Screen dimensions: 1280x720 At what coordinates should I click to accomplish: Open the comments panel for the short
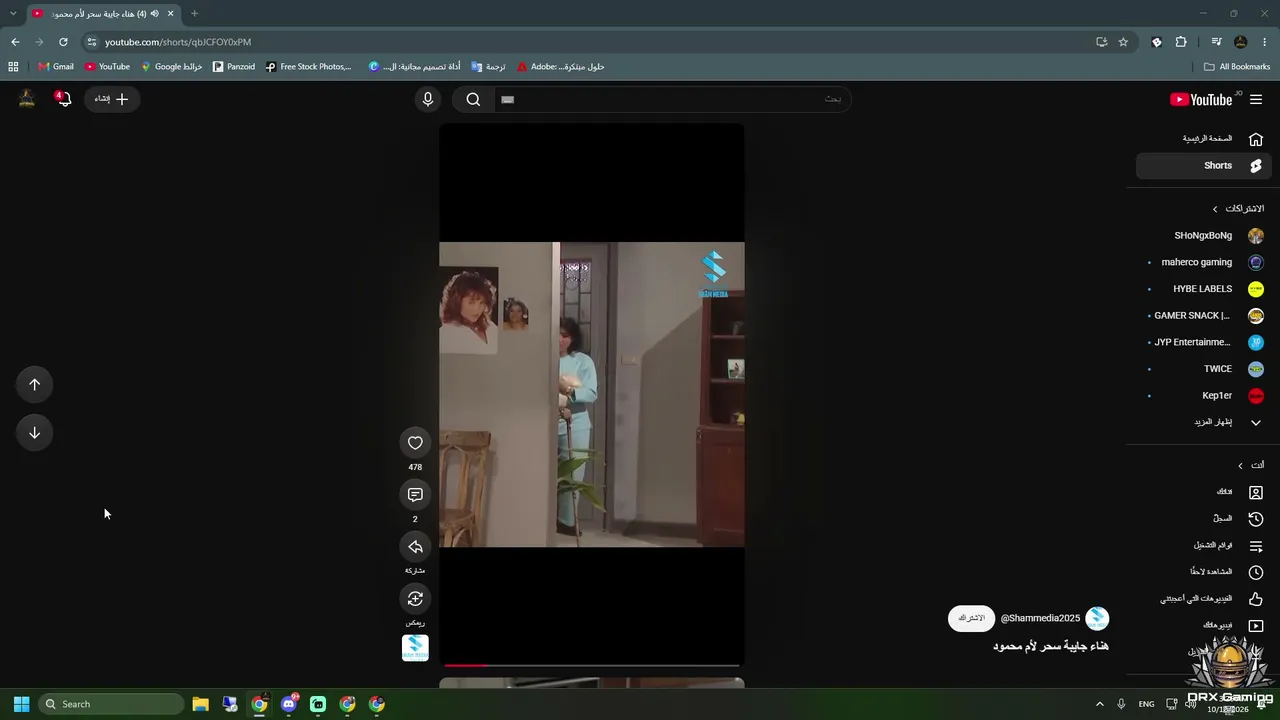coord(415,495)
